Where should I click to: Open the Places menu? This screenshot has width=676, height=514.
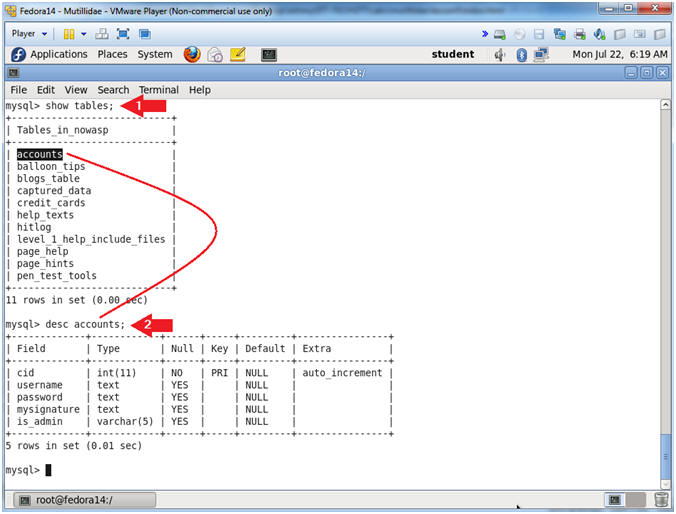pos(112,54)
